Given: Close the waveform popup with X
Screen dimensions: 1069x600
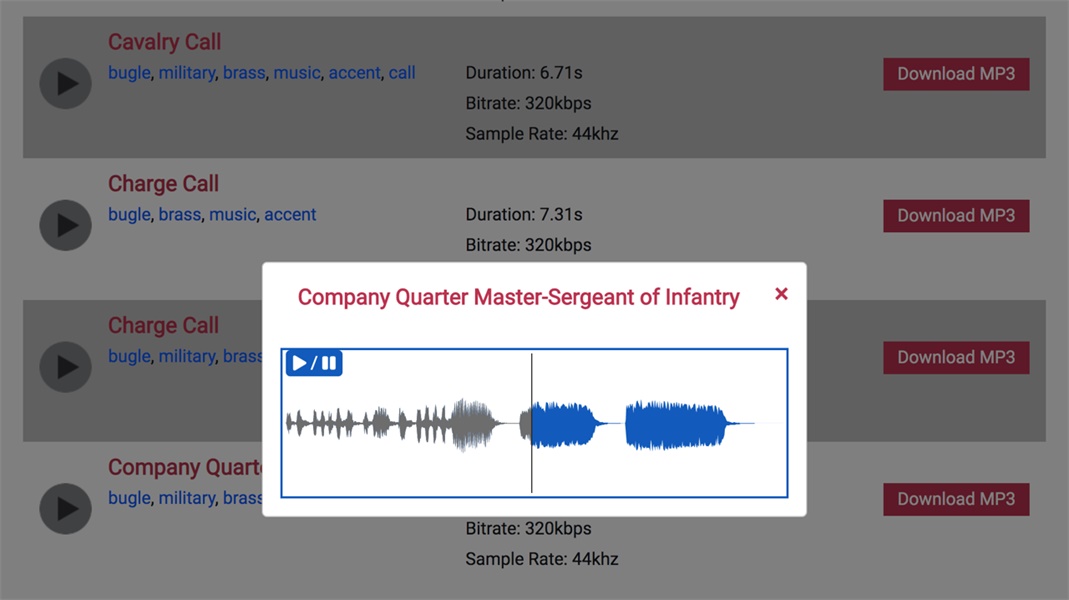Looking at the screenshot, I should point(782,294).
